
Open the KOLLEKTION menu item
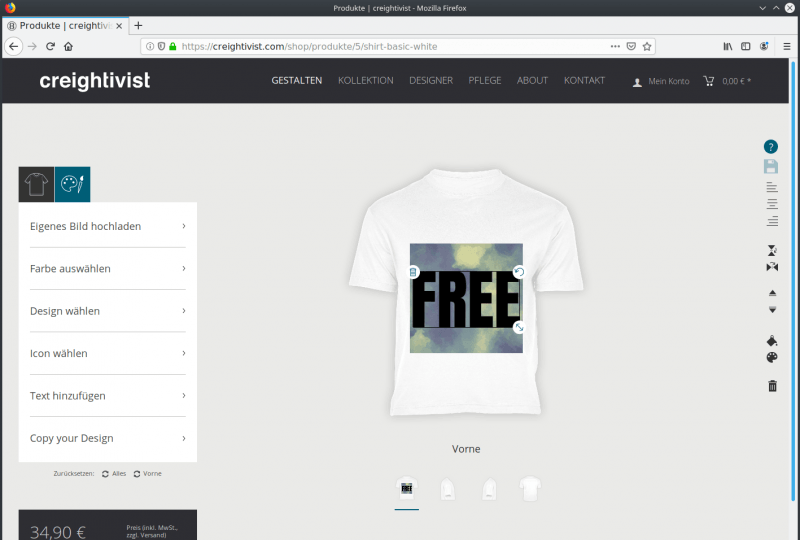[365, 81]
